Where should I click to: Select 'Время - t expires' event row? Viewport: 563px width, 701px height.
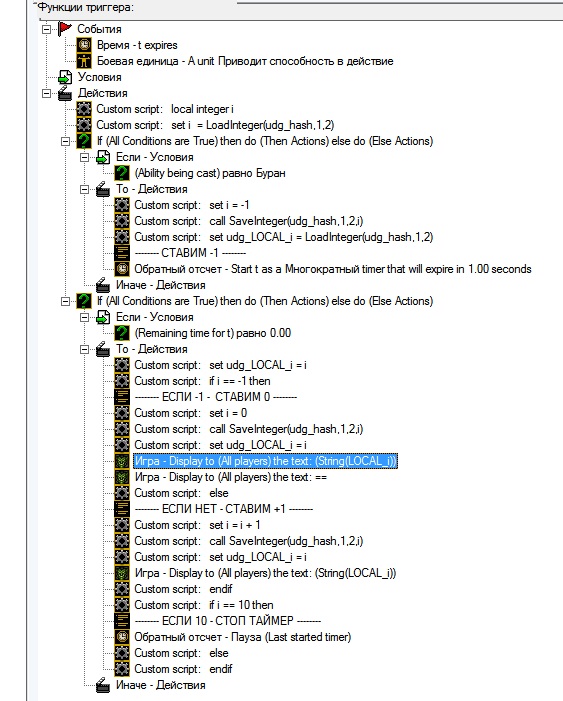point(137,45)
